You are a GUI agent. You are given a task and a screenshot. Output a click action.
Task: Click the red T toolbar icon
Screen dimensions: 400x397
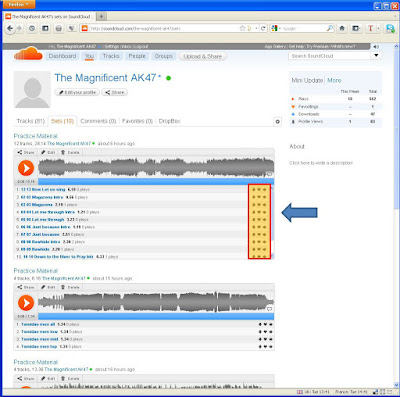click(370, 28)
